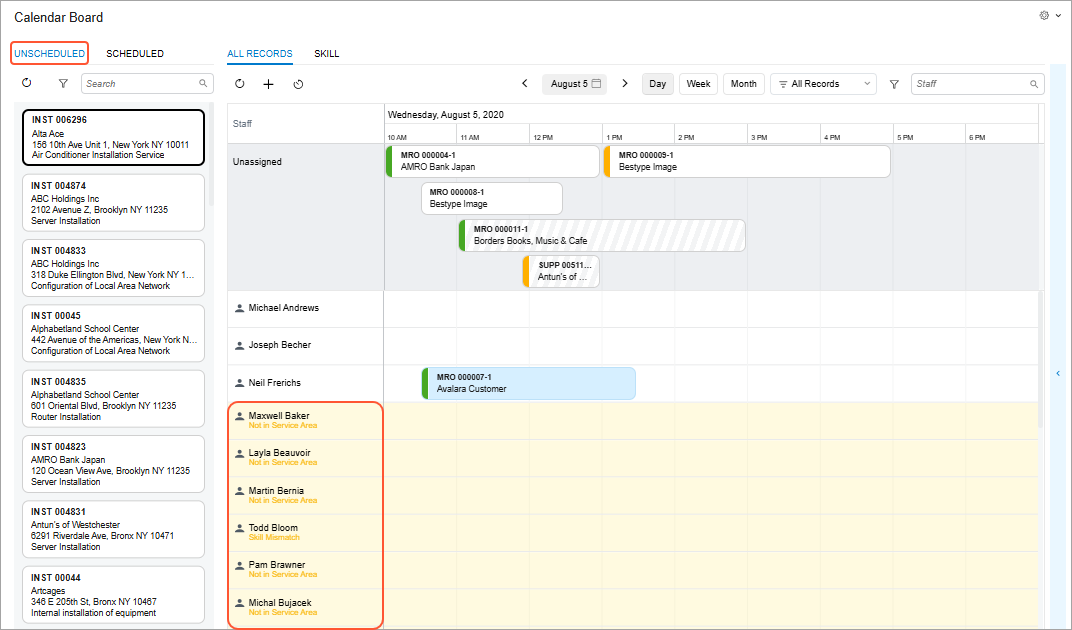Open filter for unscheduled list

coord(63,84)
